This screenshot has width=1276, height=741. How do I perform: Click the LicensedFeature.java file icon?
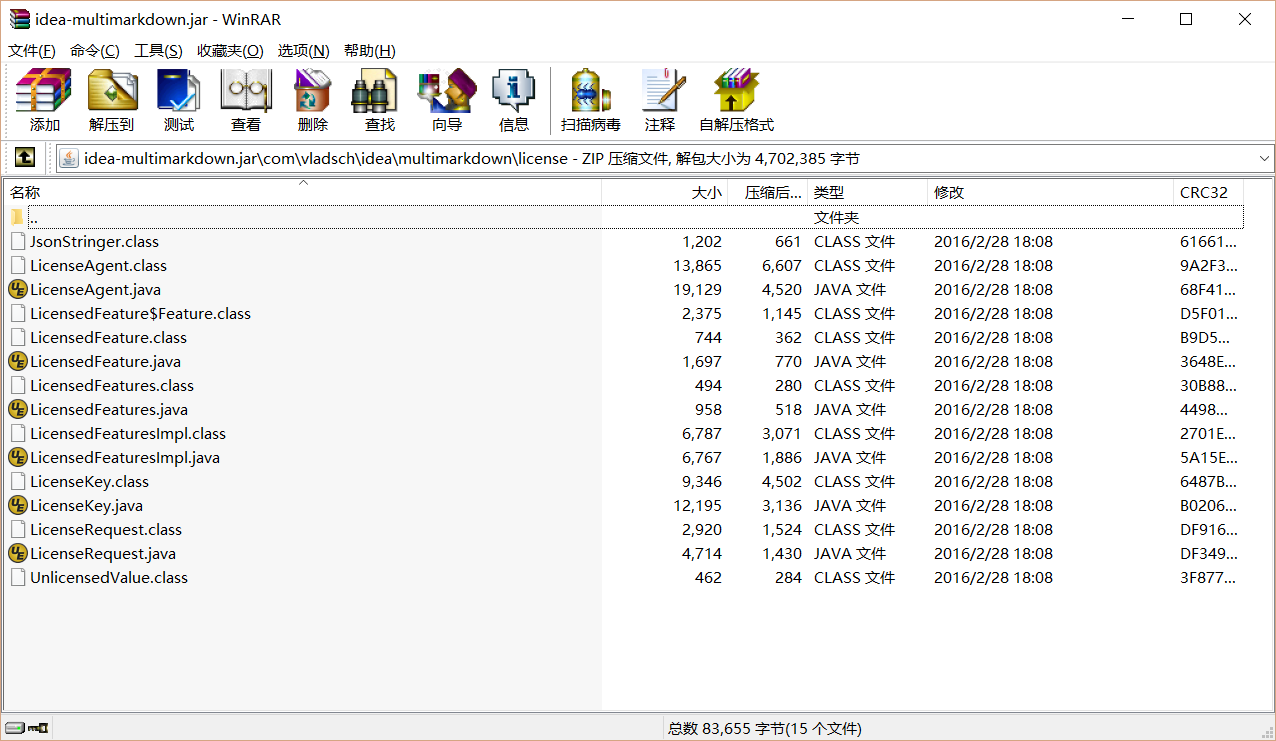[x=17, y=362]
